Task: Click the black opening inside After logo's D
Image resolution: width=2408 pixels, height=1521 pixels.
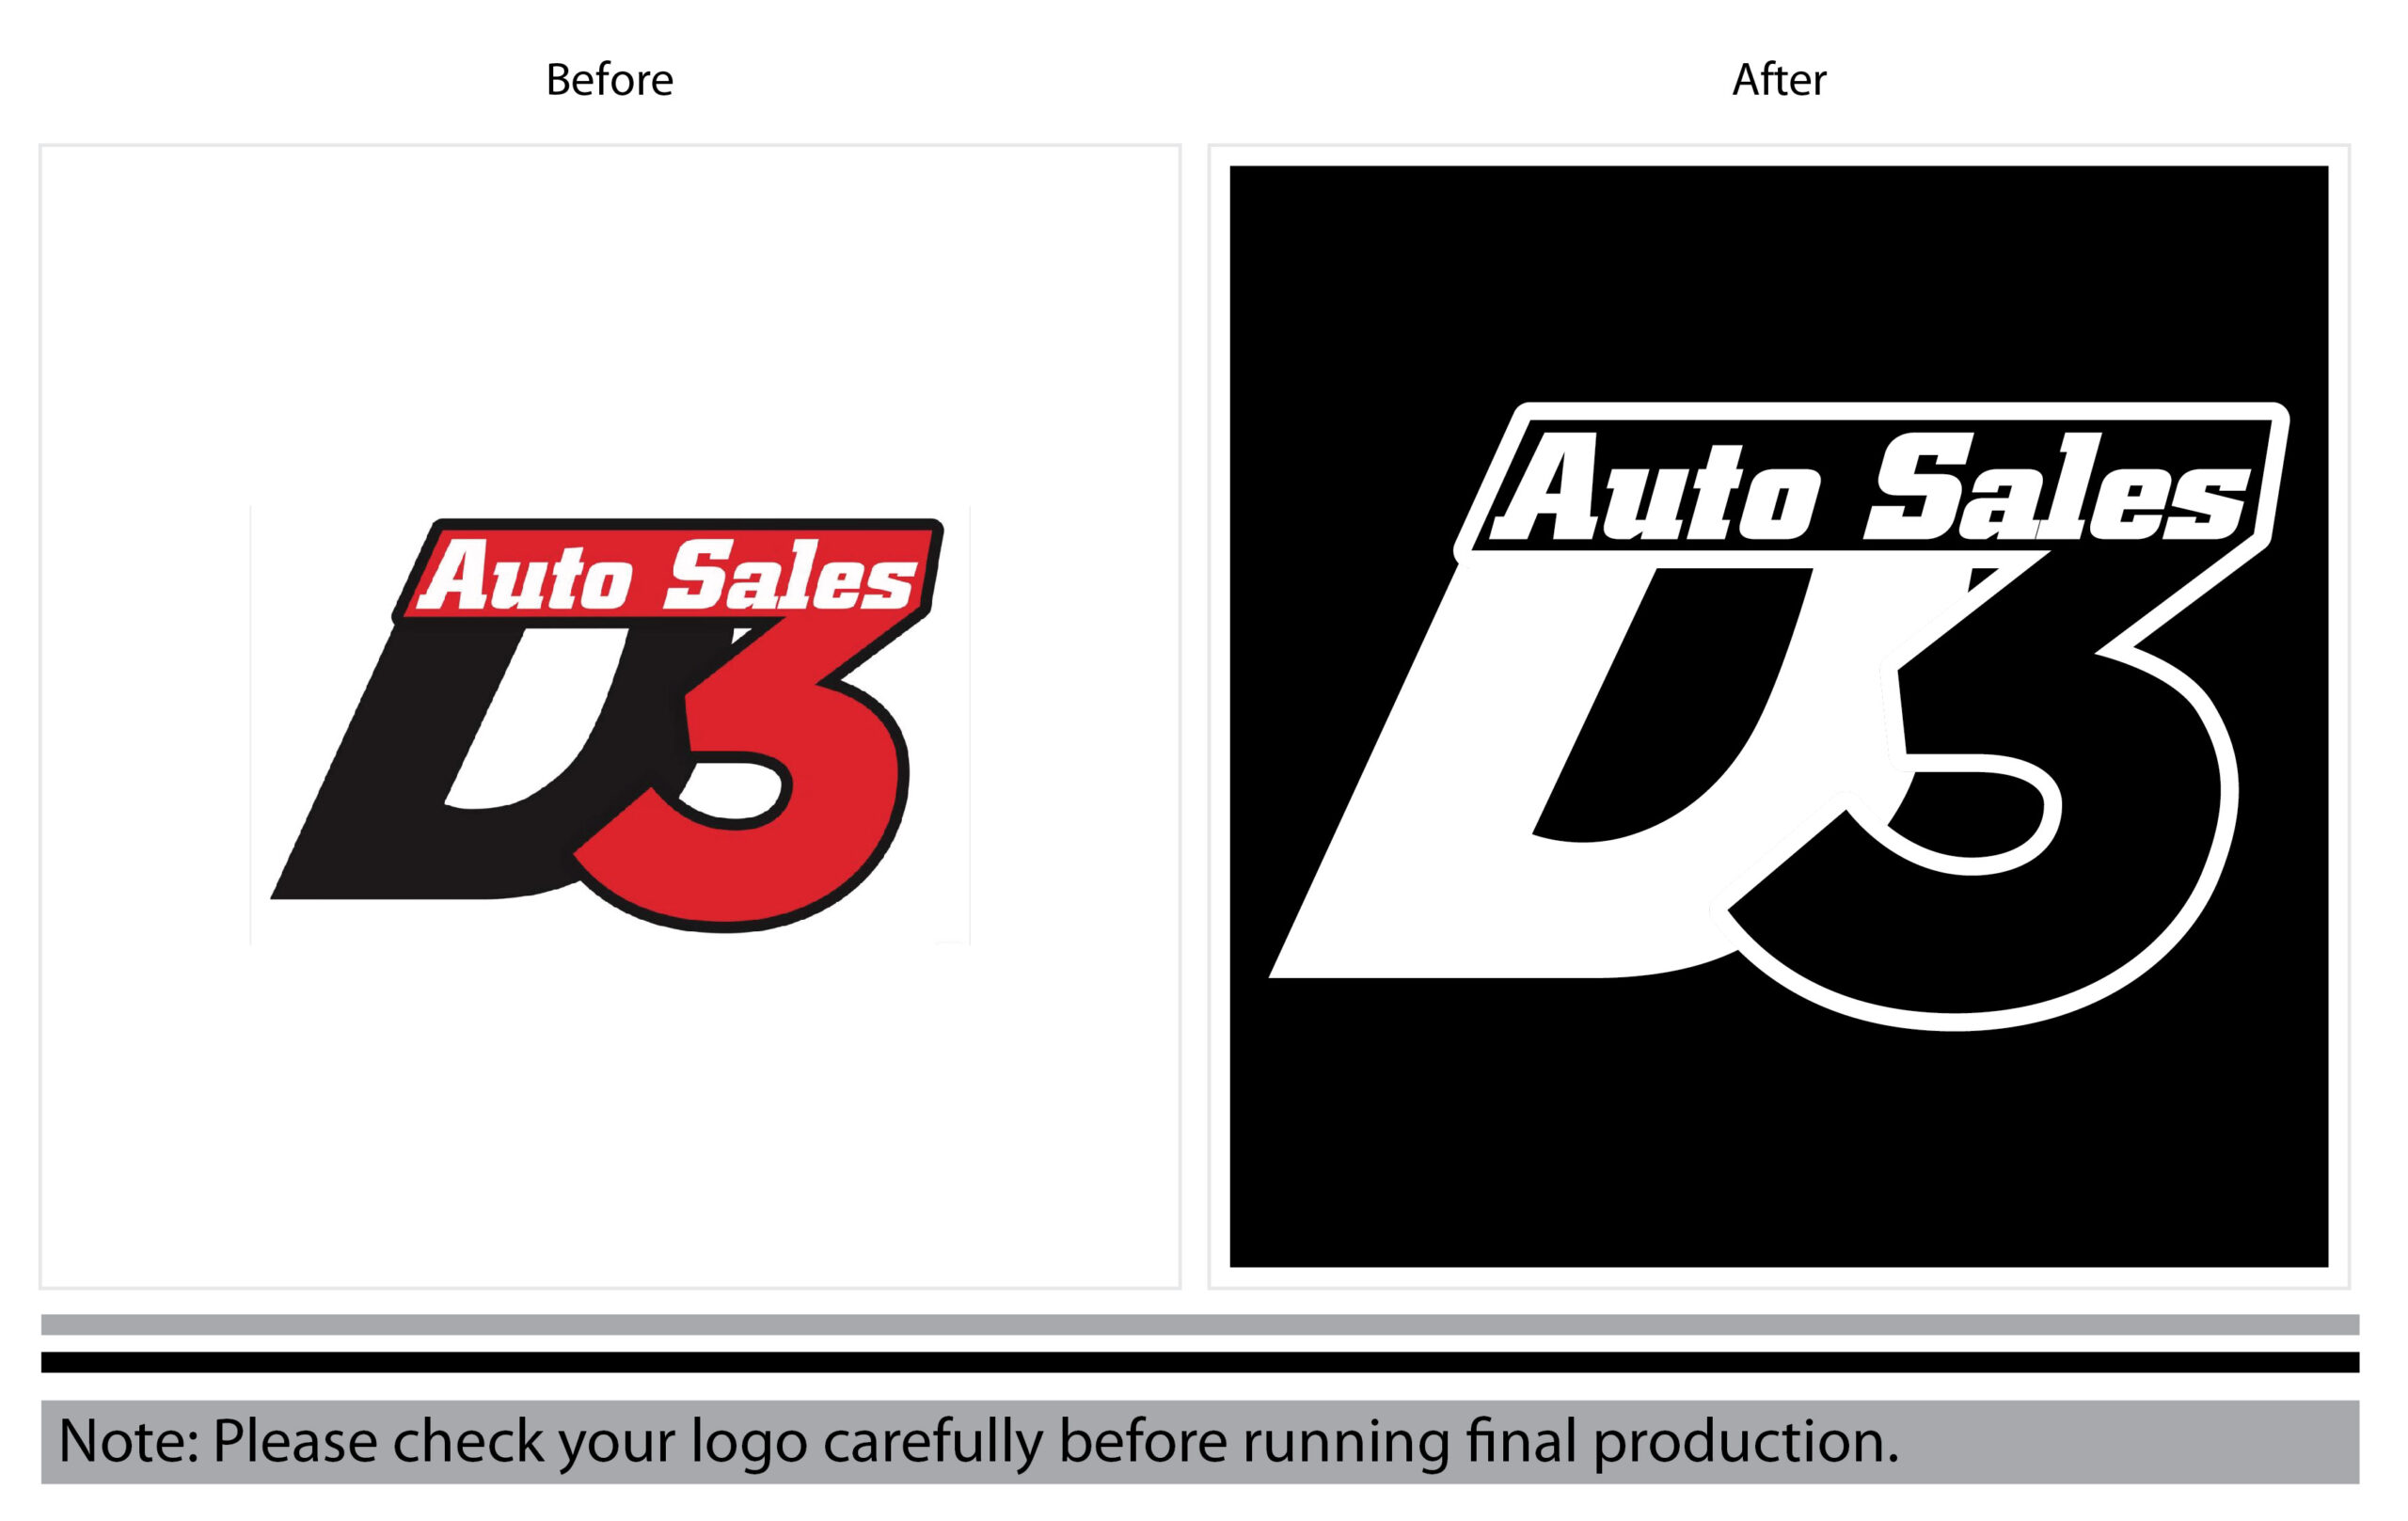Action: [x=1670, y=705]
